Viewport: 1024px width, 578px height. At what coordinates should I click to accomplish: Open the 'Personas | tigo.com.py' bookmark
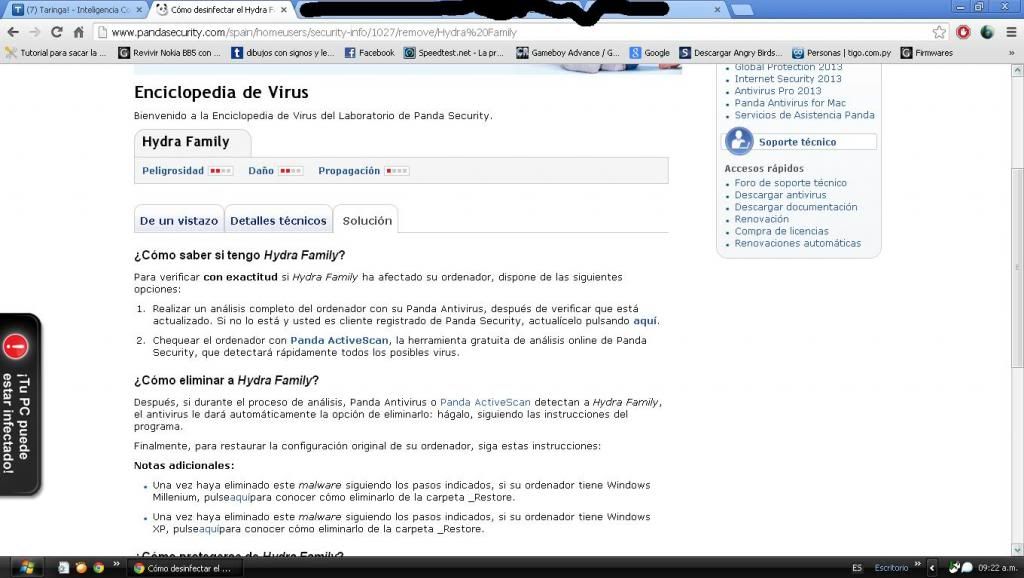(842, 53)
